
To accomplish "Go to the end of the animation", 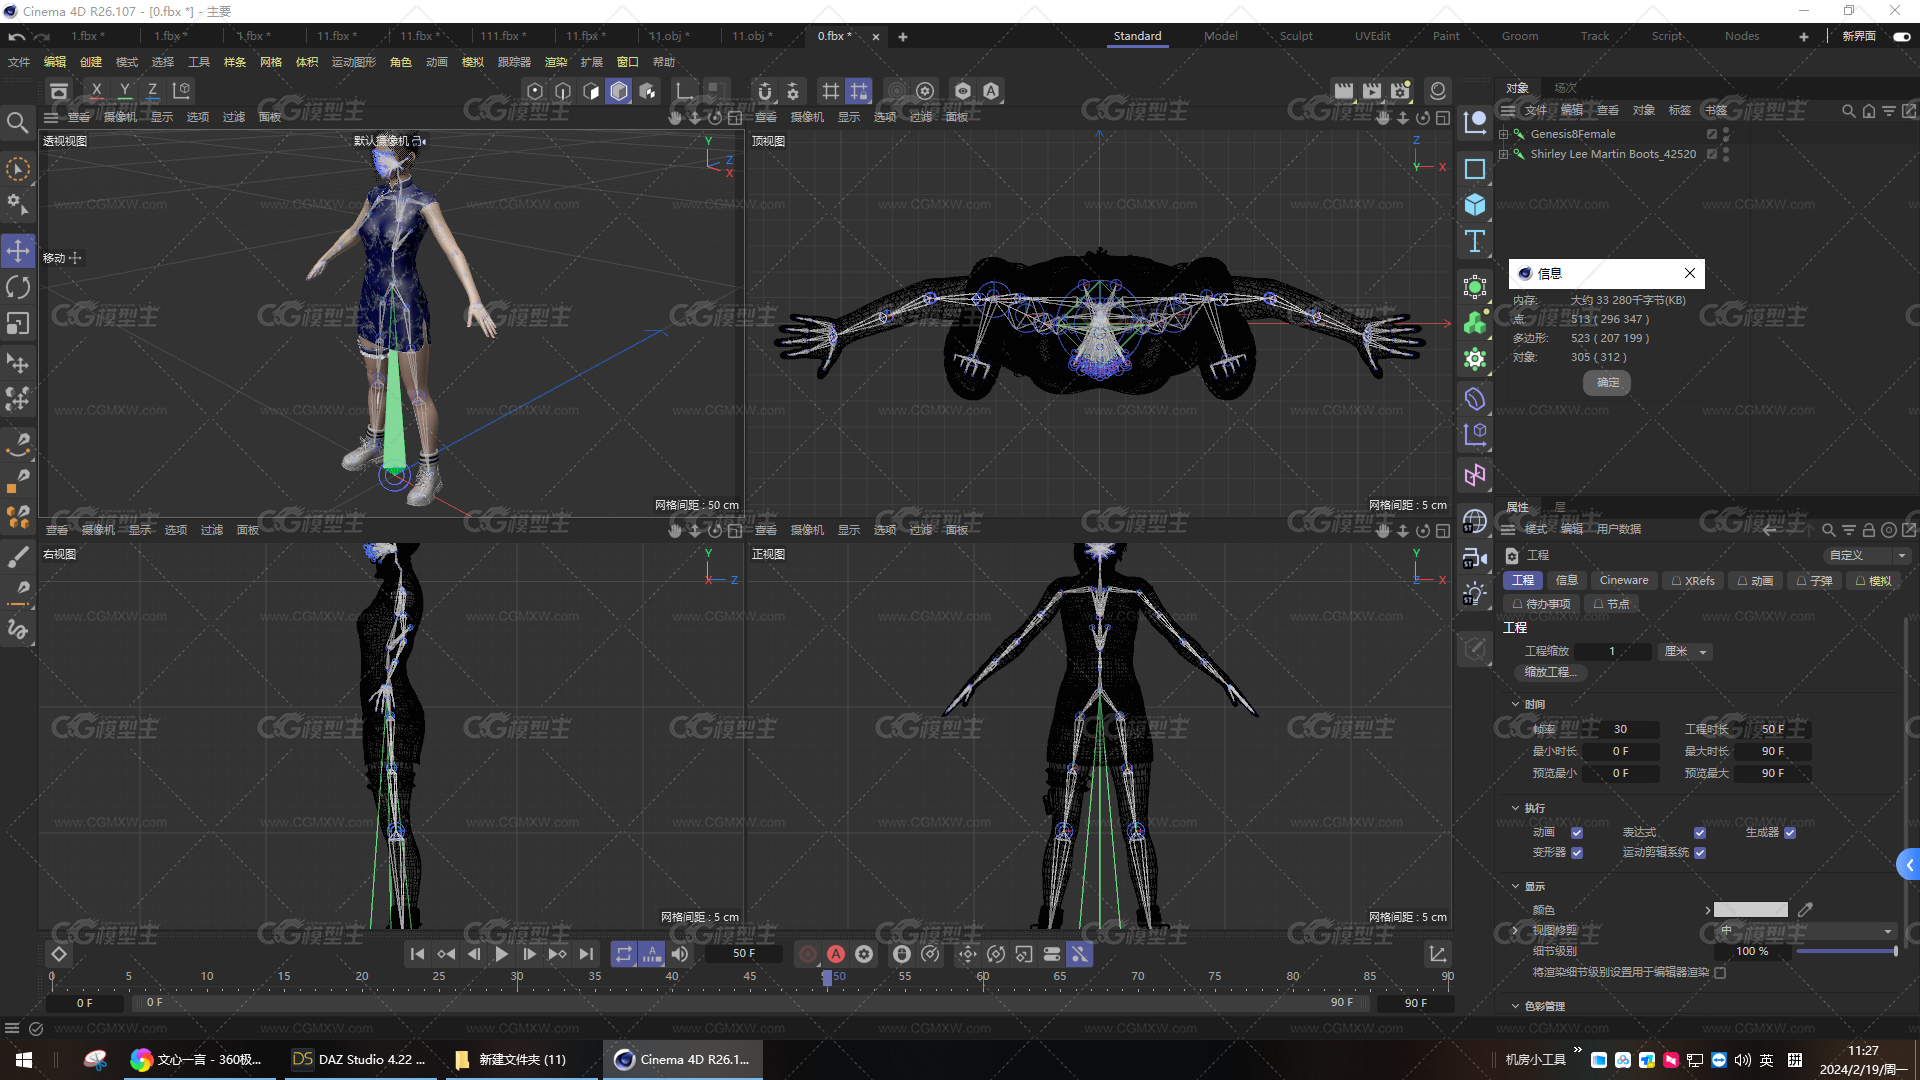I will click(x=586, y=954).
